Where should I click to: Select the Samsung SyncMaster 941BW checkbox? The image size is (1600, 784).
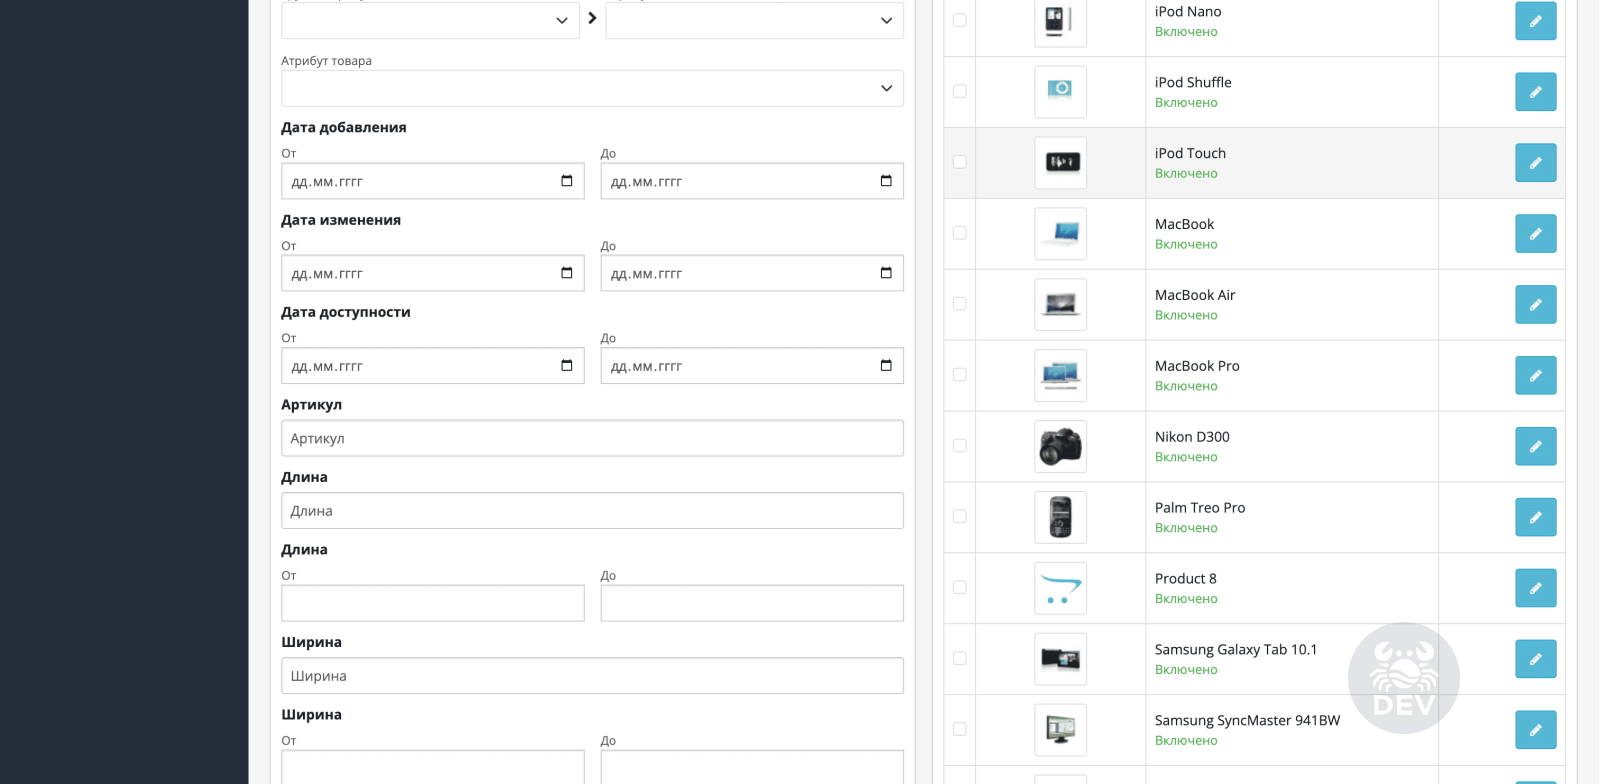(x=960, y=730)
